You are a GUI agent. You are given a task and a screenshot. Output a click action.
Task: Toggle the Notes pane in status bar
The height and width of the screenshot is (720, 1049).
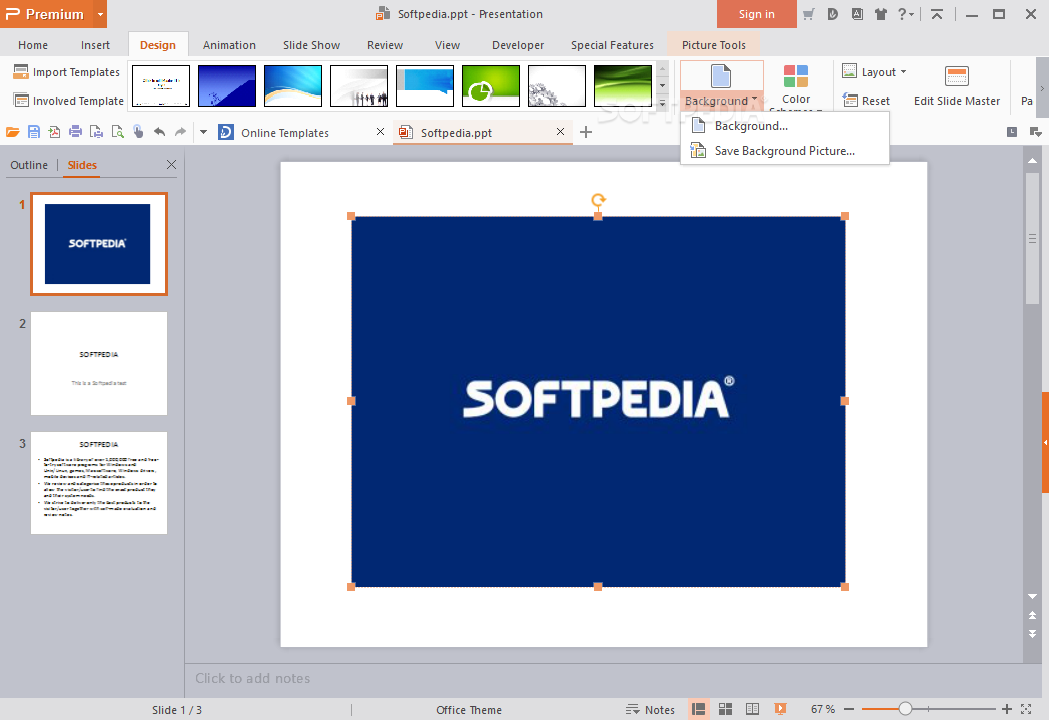(x=650, y=709)
